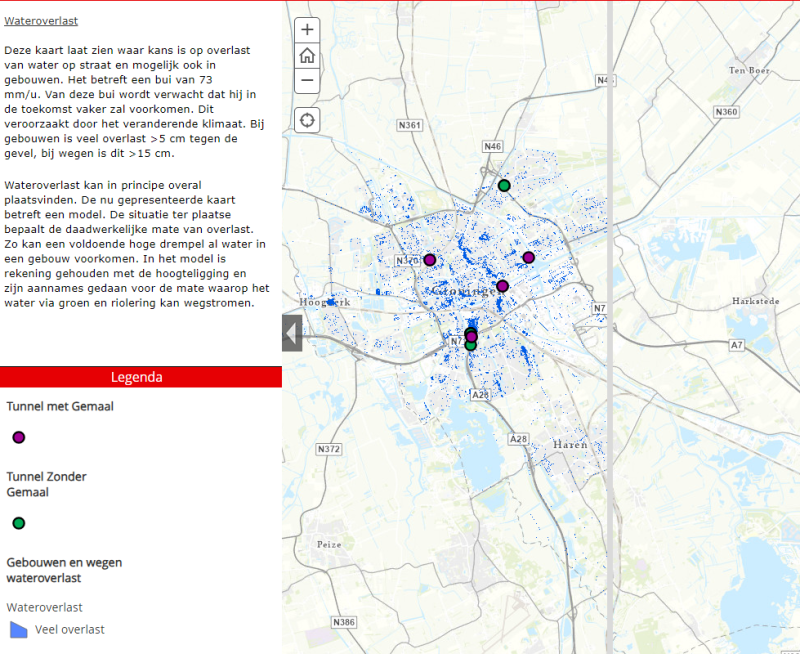This screenshot has height=654, width=800.
Task: Click the underlined Wateroverlast title
Action: tap(41, 20)
